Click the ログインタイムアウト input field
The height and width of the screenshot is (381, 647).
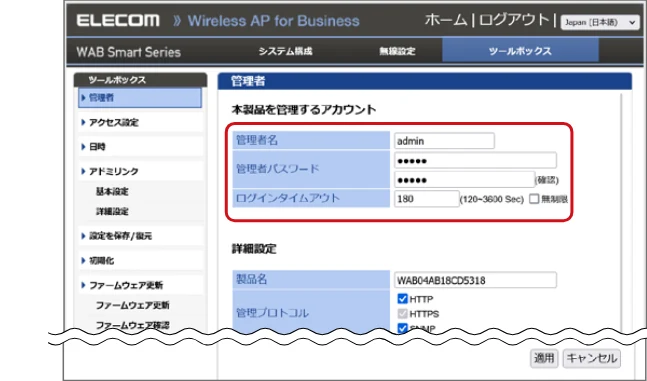(x=426, y=199)
